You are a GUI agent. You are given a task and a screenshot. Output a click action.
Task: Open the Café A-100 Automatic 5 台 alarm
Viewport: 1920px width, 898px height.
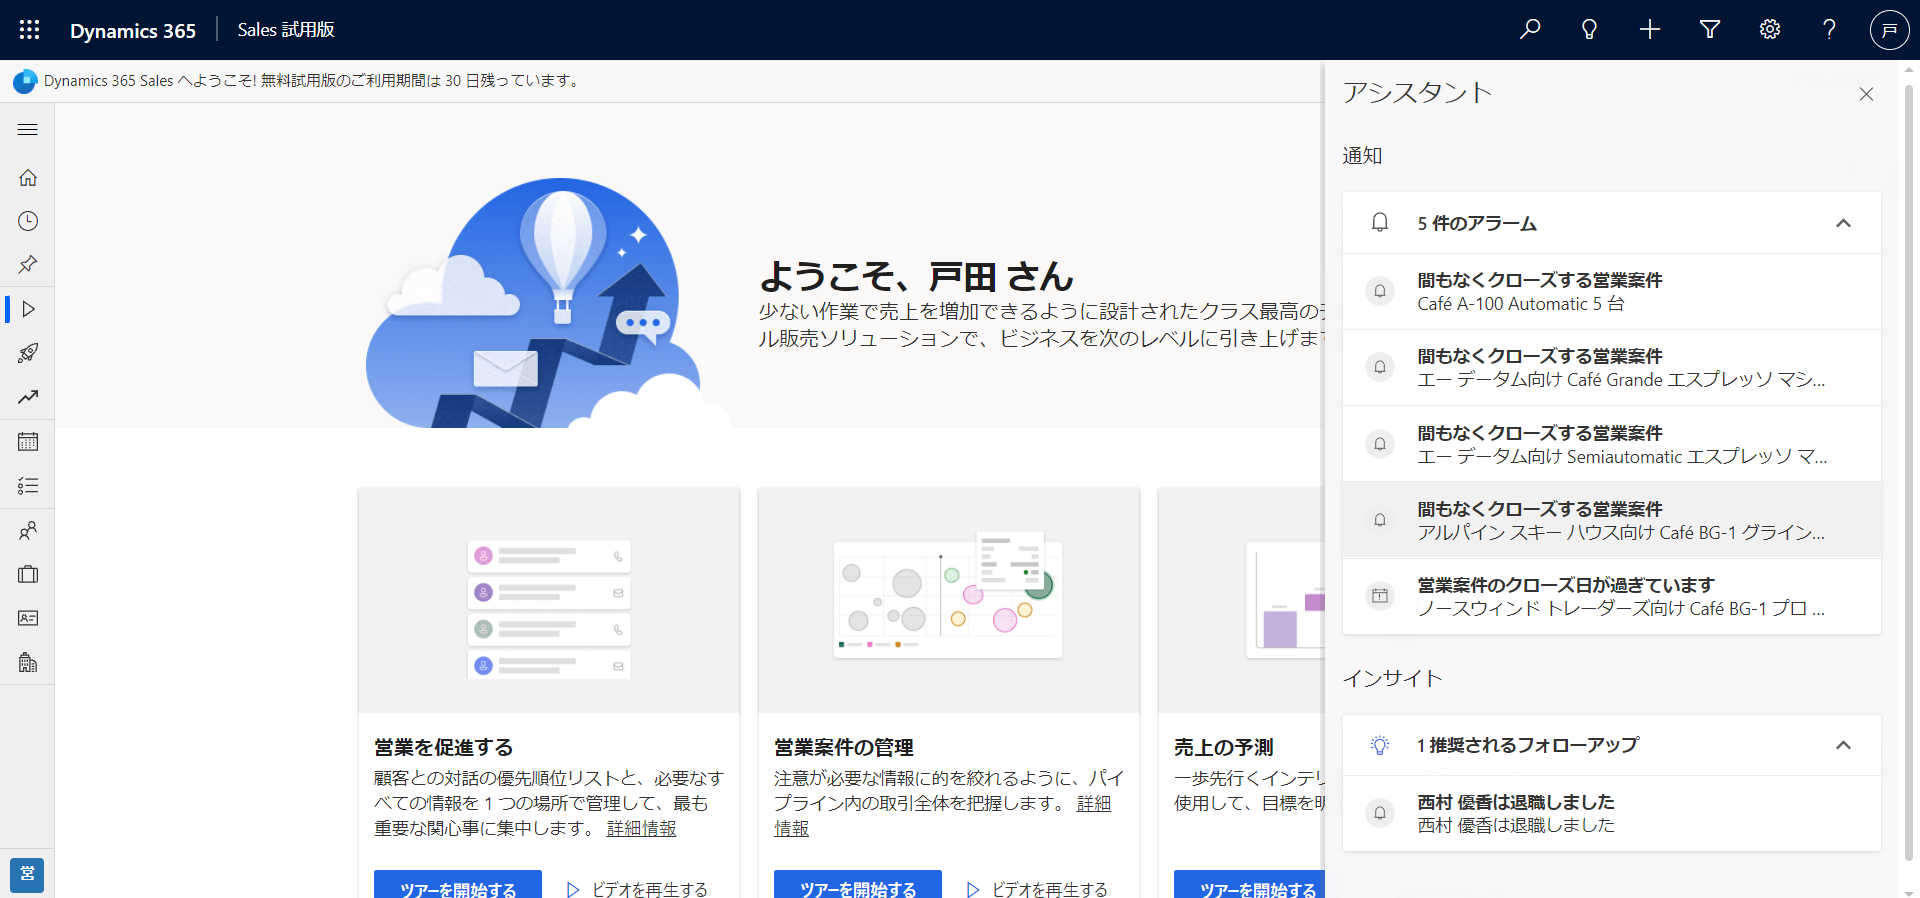(x=1612, y=292)
